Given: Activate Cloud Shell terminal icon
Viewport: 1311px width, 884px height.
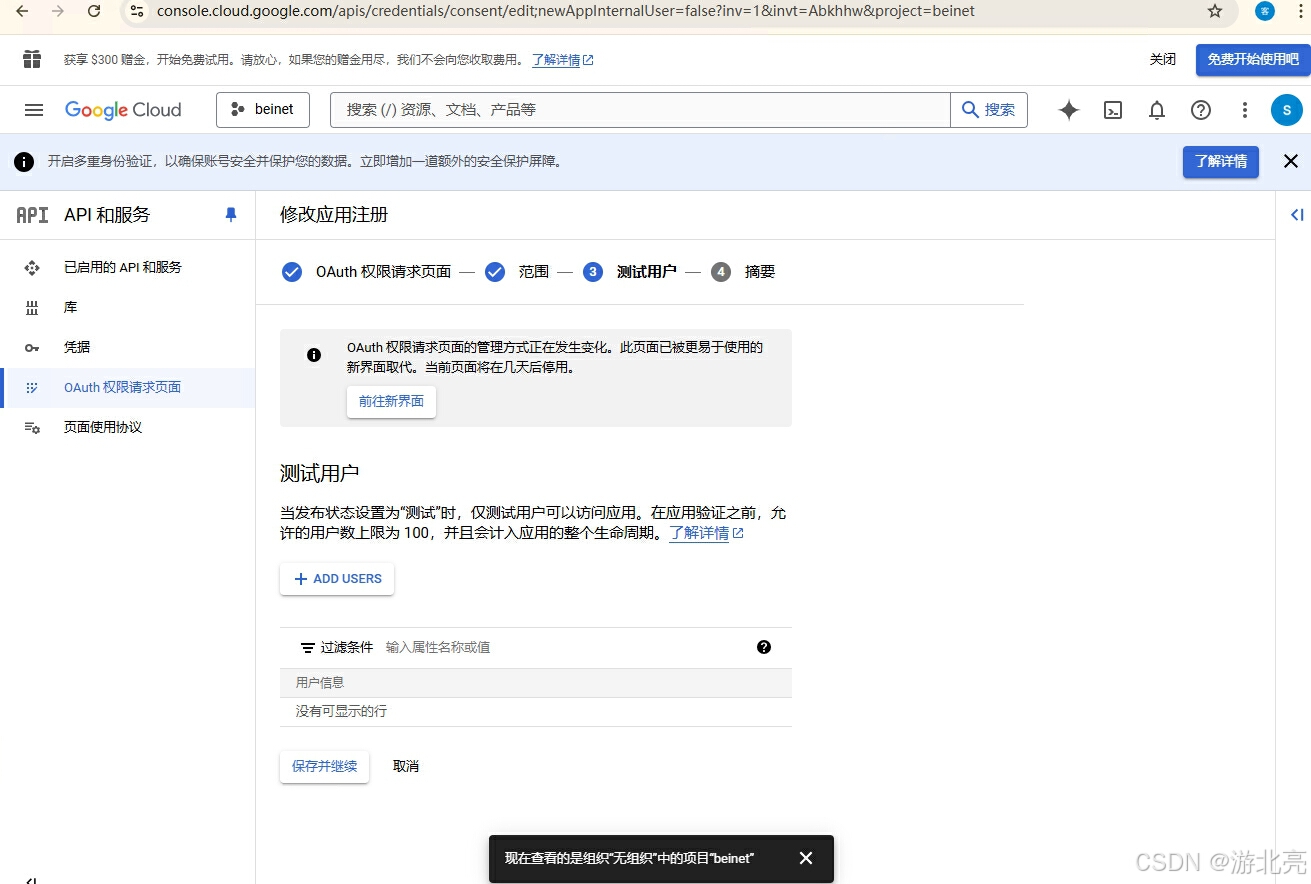Looking at the screenshot, I should point(1113,110).
